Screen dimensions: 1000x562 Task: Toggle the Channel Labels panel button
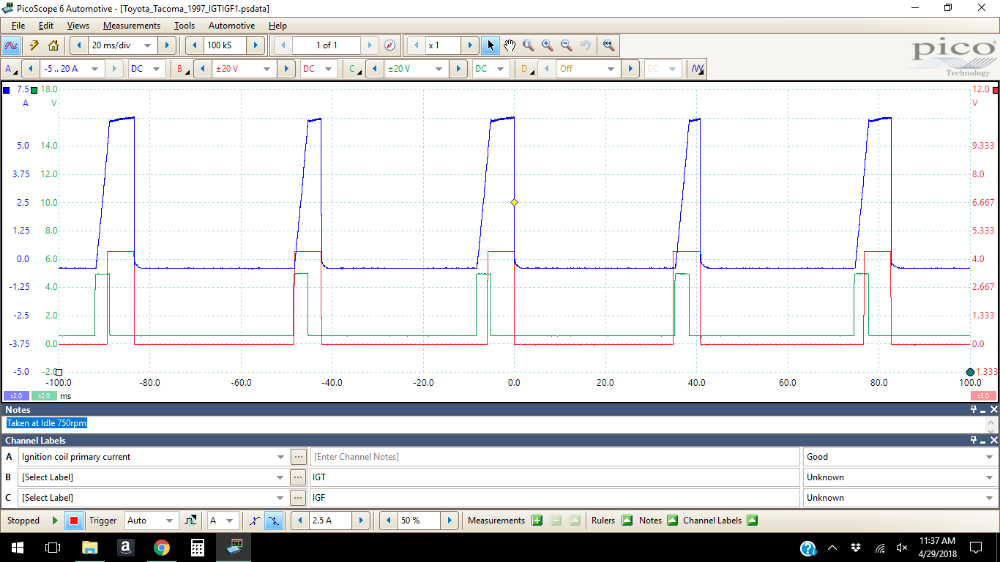click(x=753, y=521)
